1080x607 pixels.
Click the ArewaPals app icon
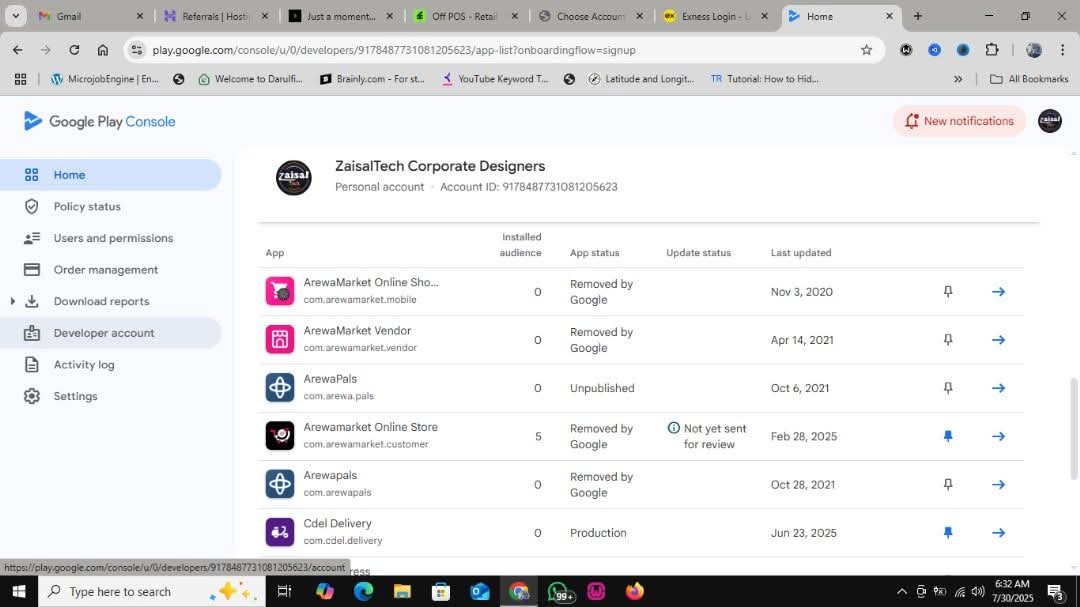[x=279, y=387]
